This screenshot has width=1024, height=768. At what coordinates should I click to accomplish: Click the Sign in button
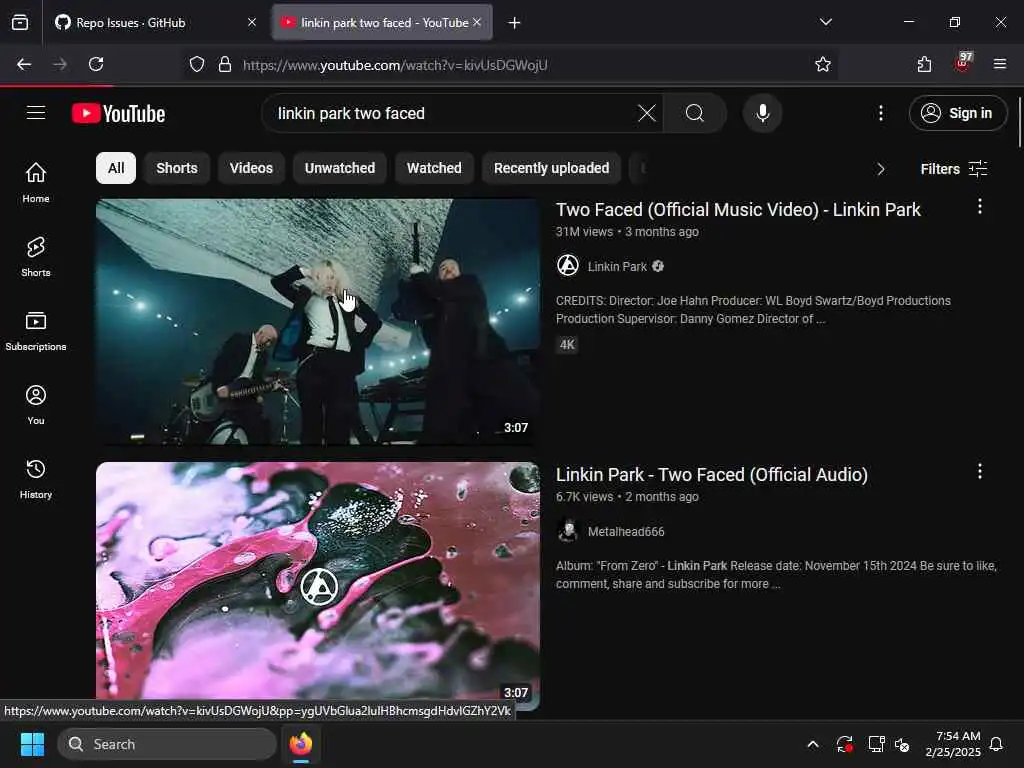(x=957, y=113)
